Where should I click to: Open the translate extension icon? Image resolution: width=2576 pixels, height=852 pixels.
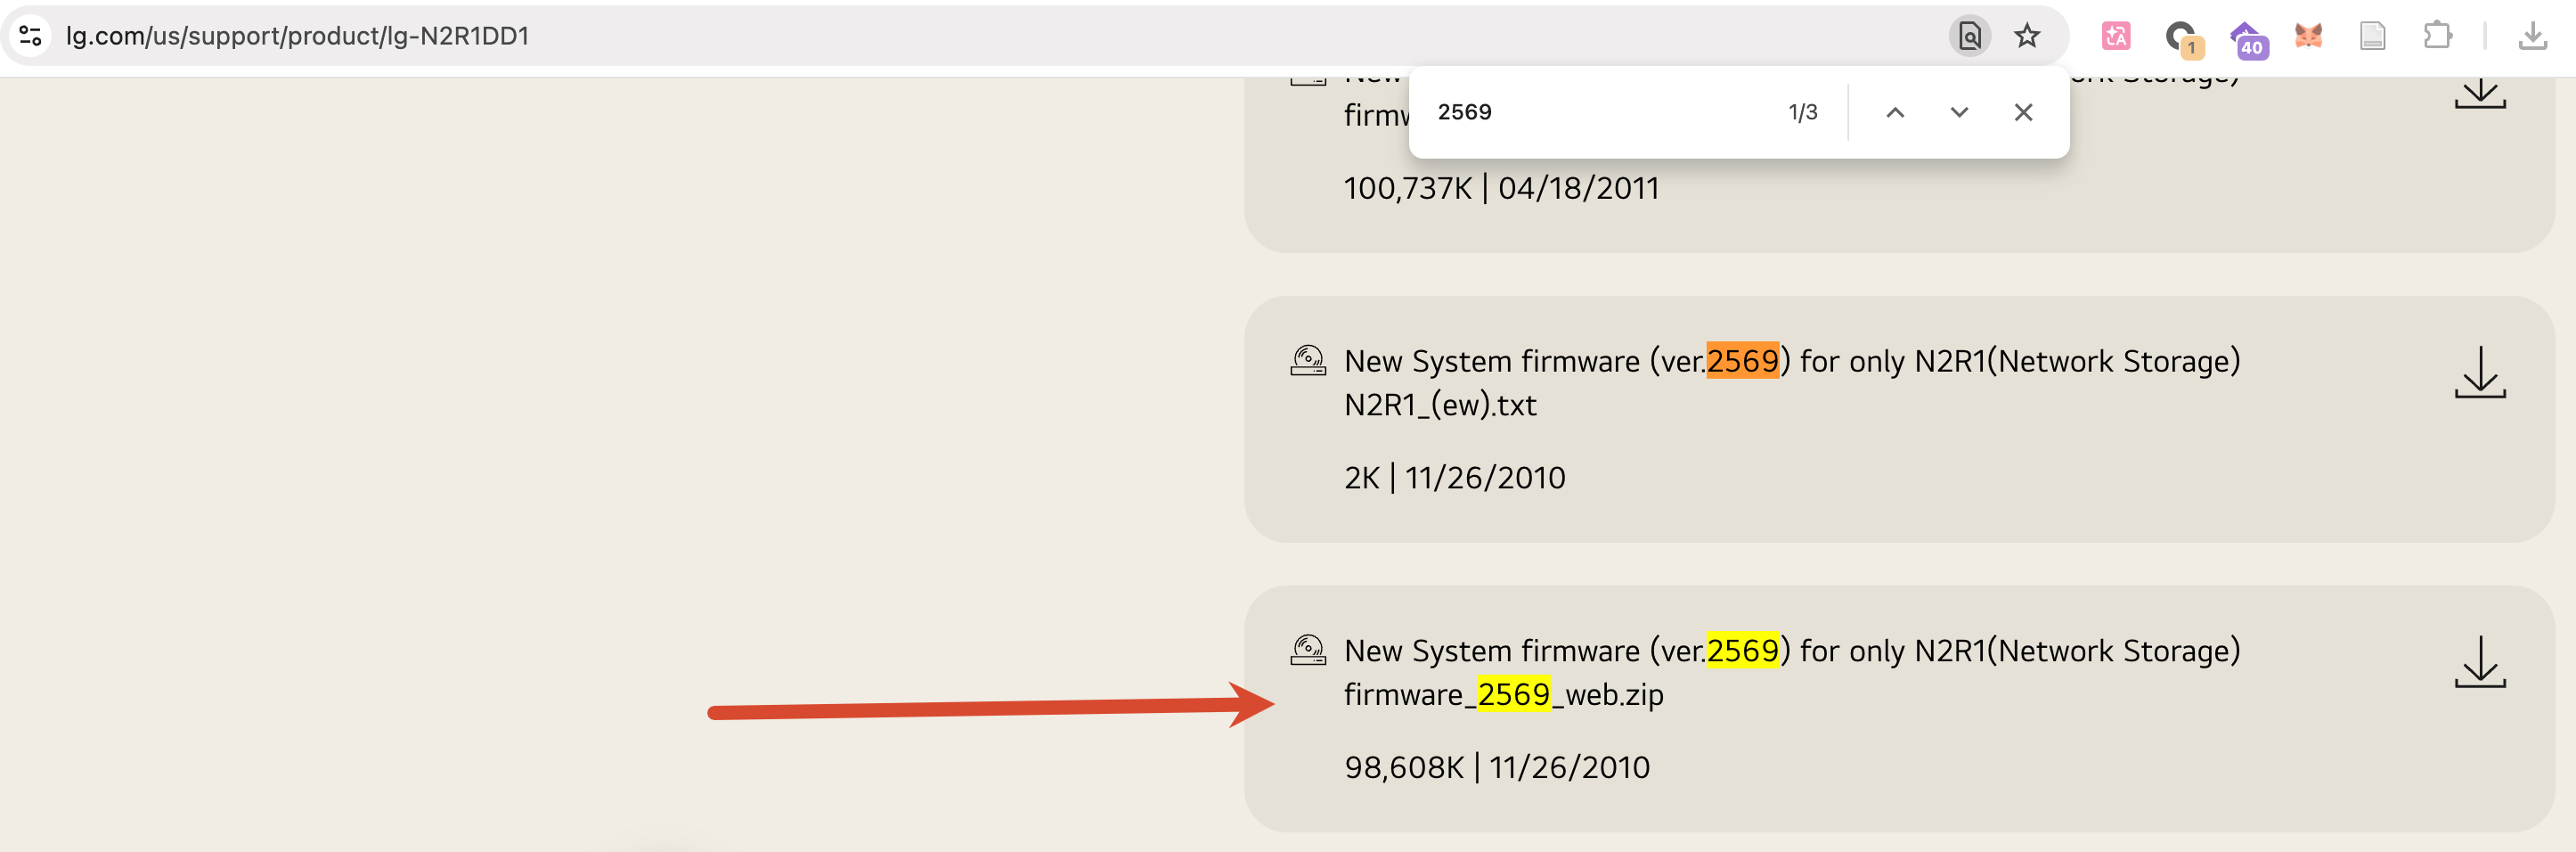pyautogui.click(x=2115, y=36)
